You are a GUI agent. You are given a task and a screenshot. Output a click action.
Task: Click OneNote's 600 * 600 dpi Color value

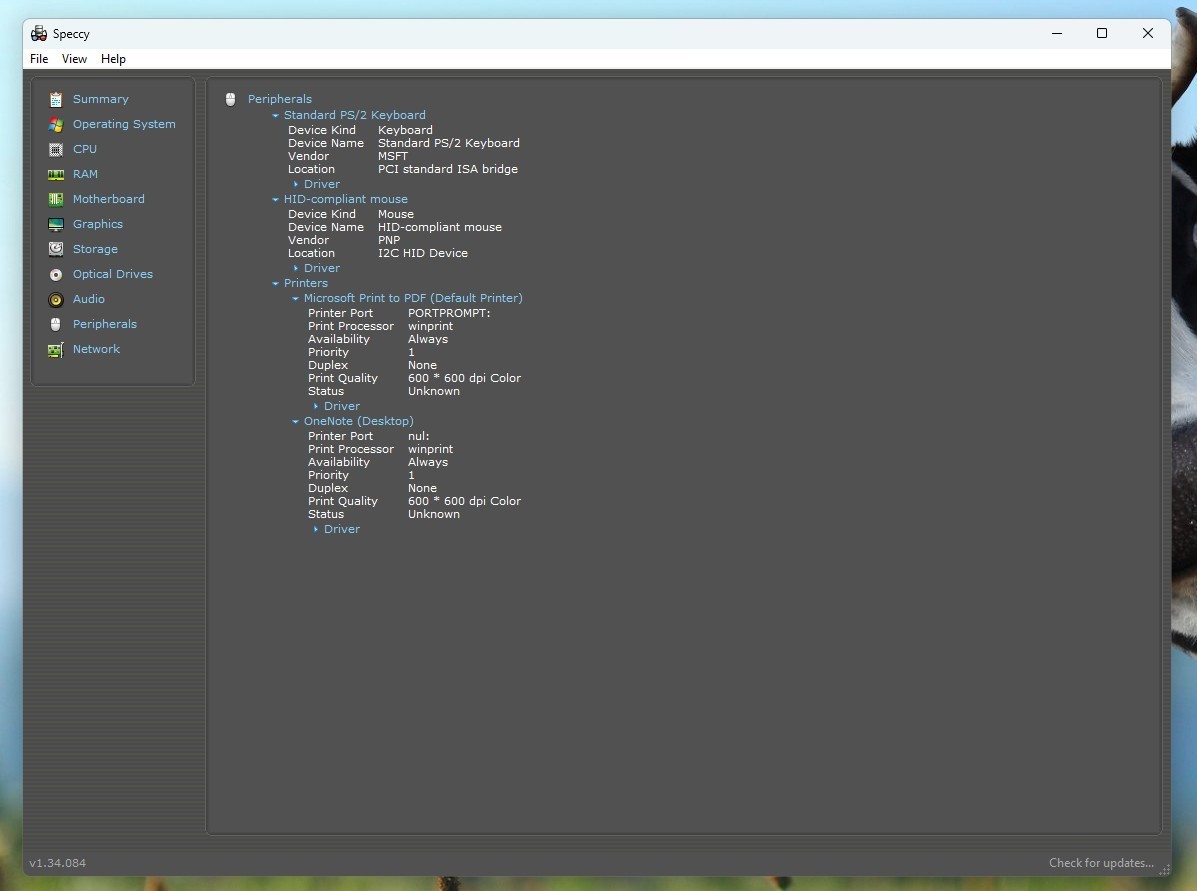464,502
